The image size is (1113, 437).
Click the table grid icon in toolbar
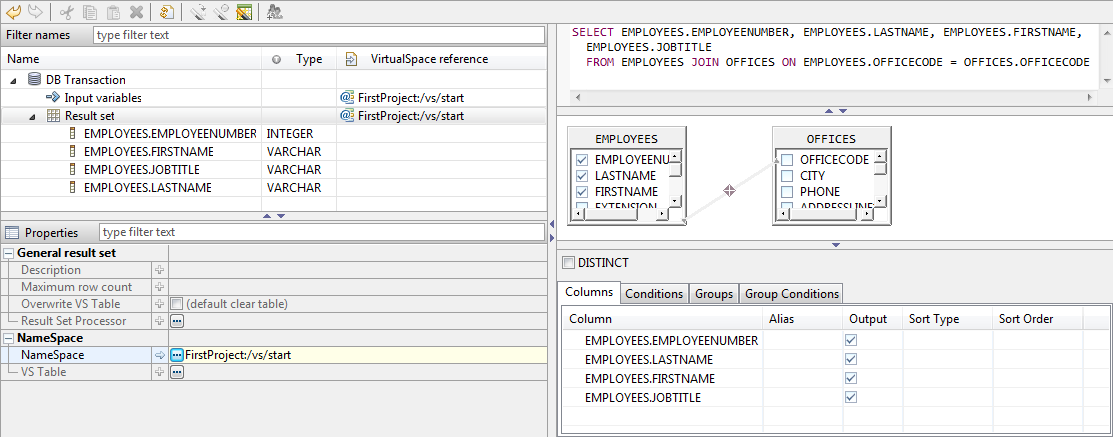click(x=244, y=12)
